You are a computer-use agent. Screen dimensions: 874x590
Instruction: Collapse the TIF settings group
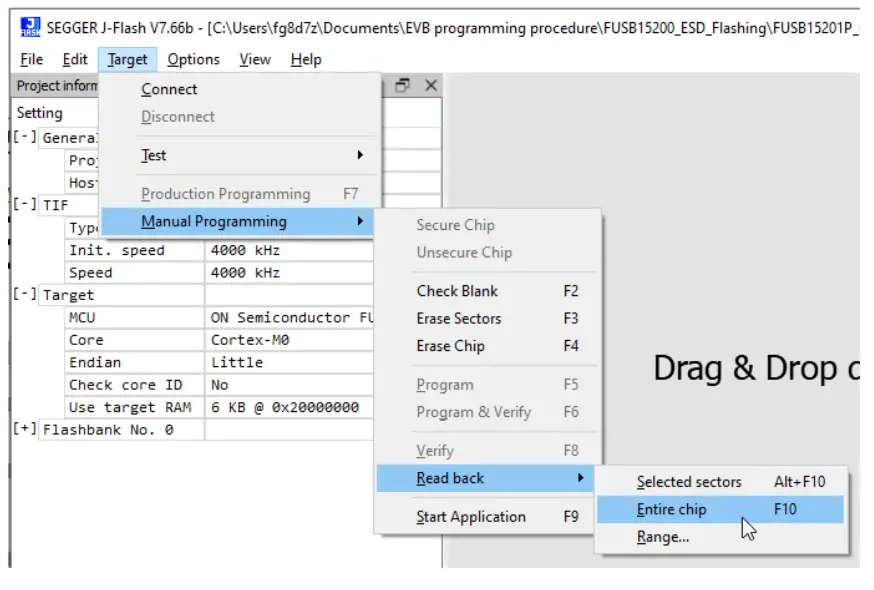[x=25, y=204]
